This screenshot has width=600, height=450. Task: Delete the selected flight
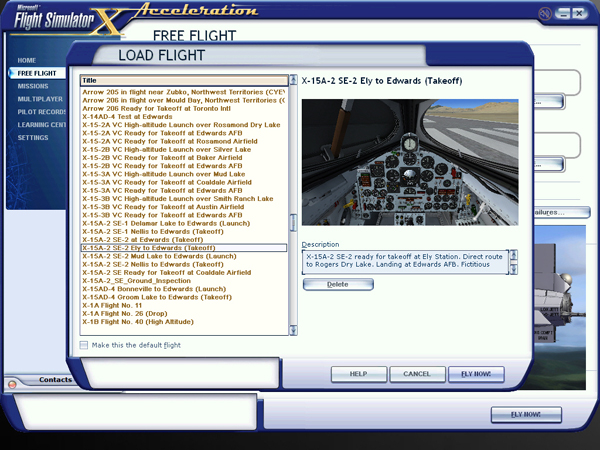pyautogui.click(x=338, y=284)
